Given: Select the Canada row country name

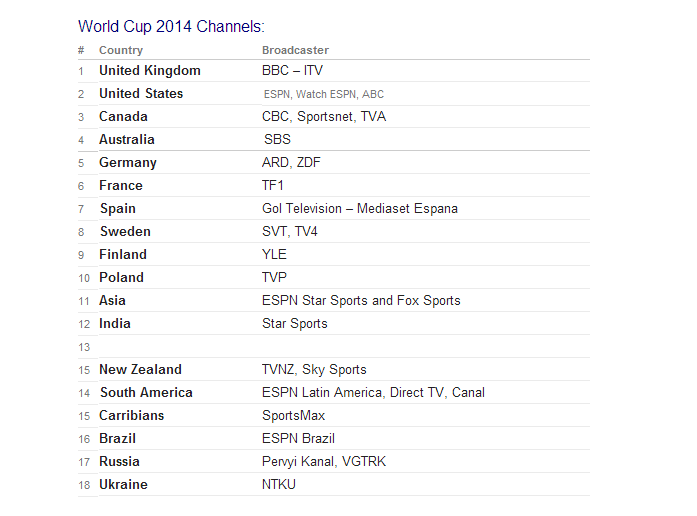Looking at the screenshot, I should pos(123,117).
